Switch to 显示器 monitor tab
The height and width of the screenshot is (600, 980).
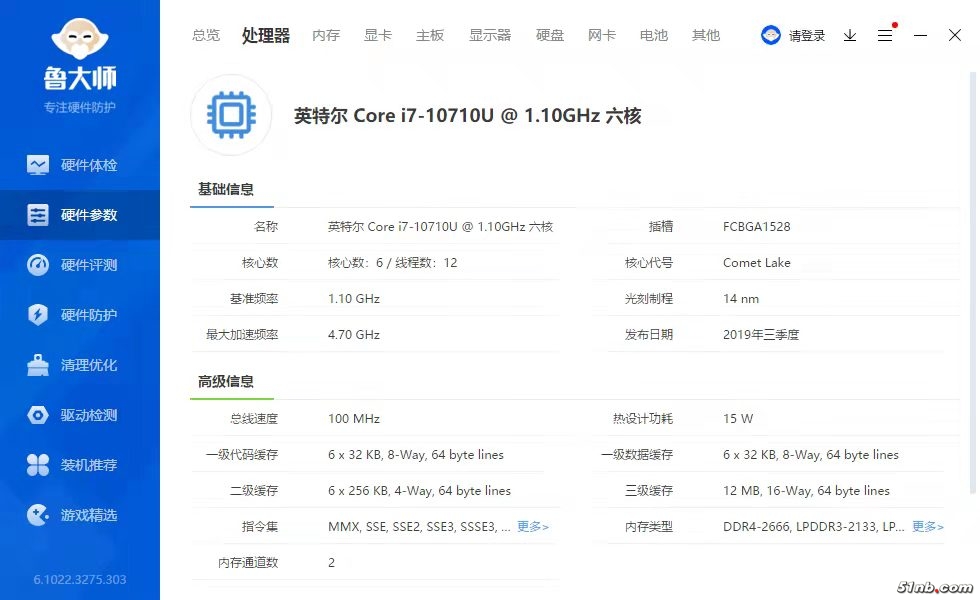pos(490,35)
